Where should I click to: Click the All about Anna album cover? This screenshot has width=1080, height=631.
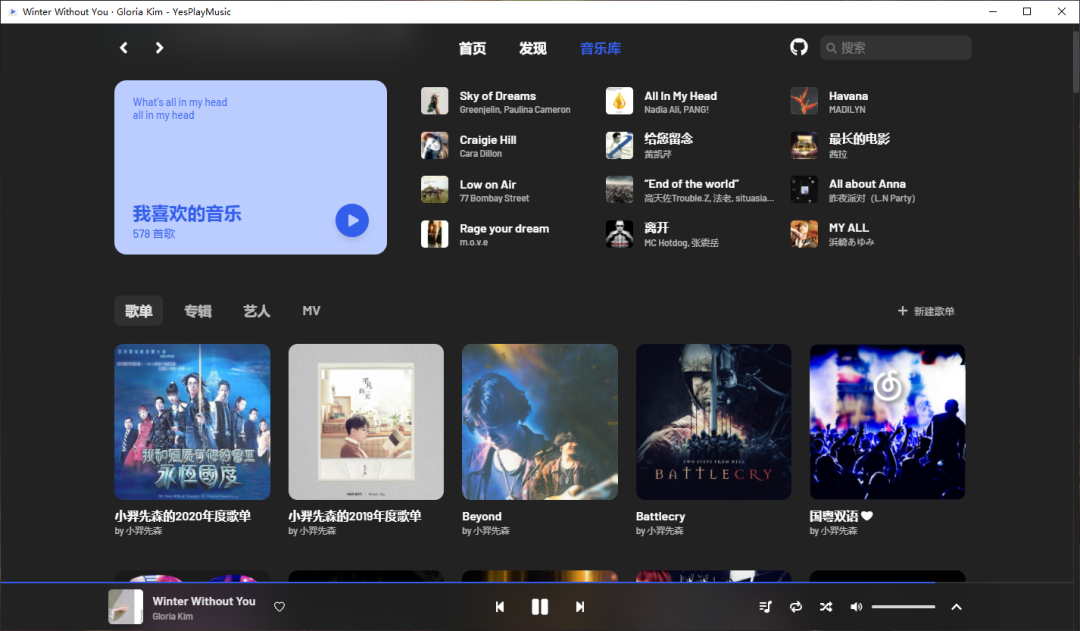804,189
